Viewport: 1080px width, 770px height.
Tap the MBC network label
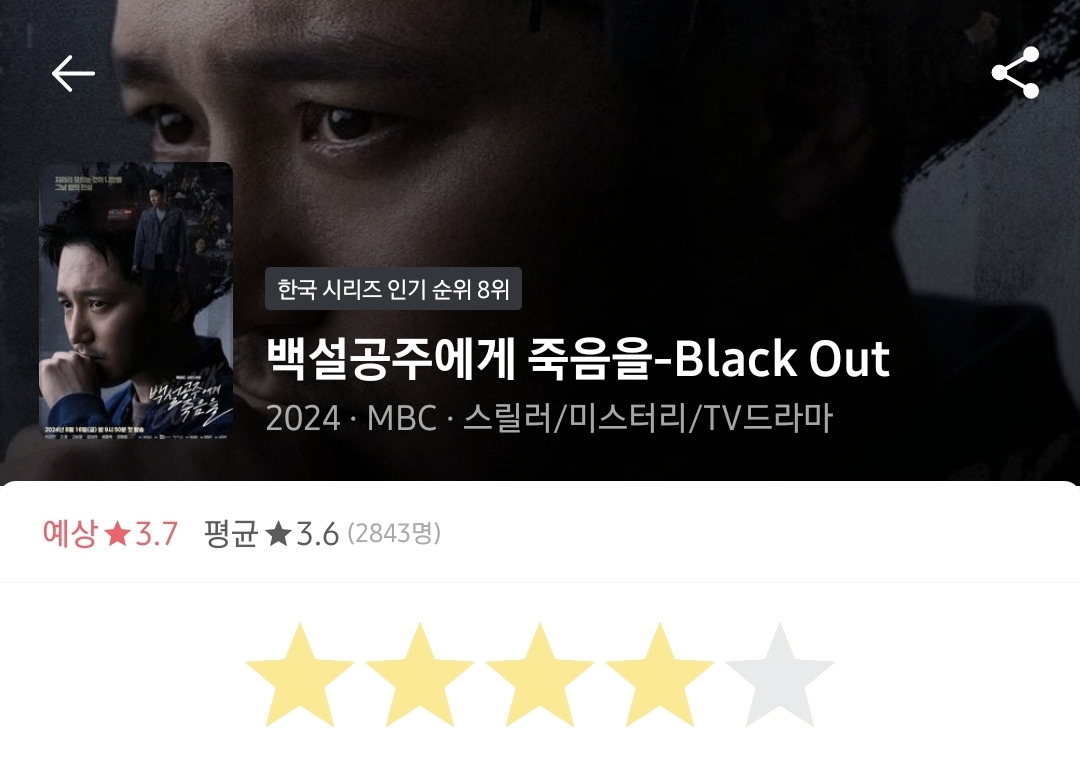pyautogui.click(x=402, y=418)
